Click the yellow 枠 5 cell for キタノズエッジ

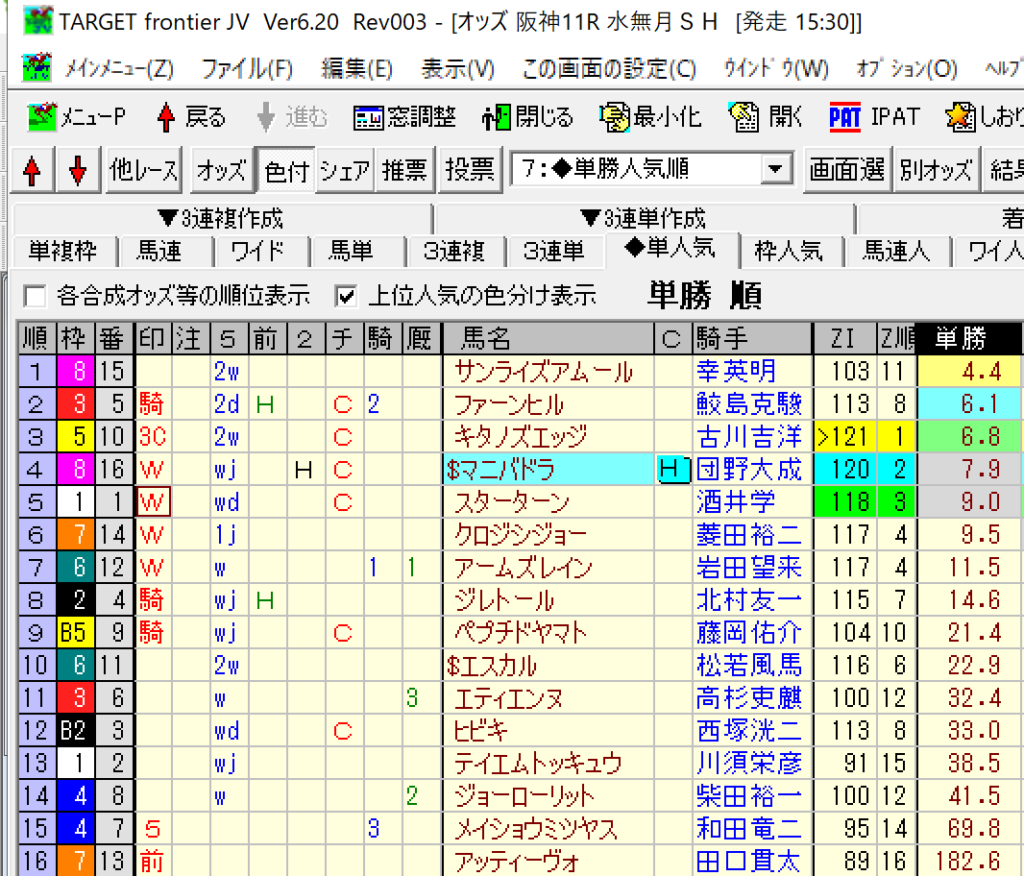(76, 436)
